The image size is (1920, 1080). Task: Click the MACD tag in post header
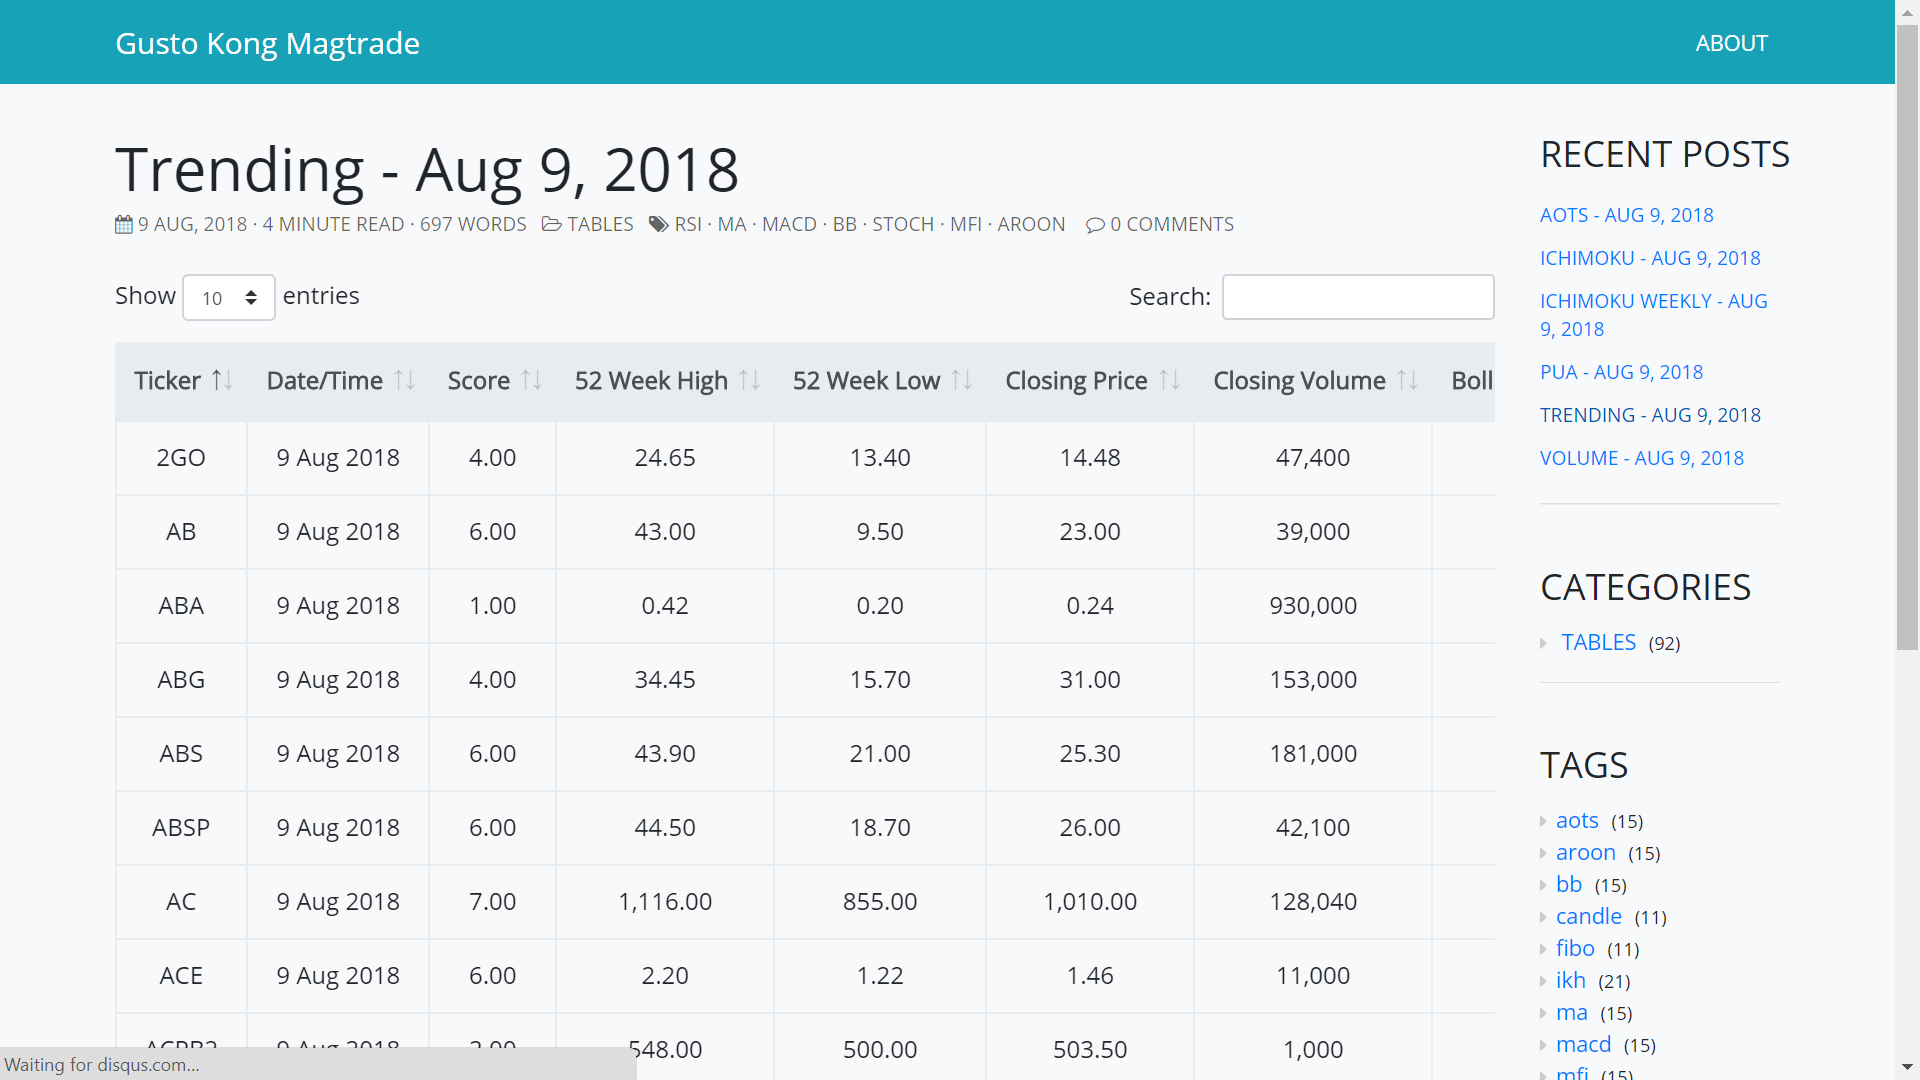pyautogui.click(x=789, y=225)
